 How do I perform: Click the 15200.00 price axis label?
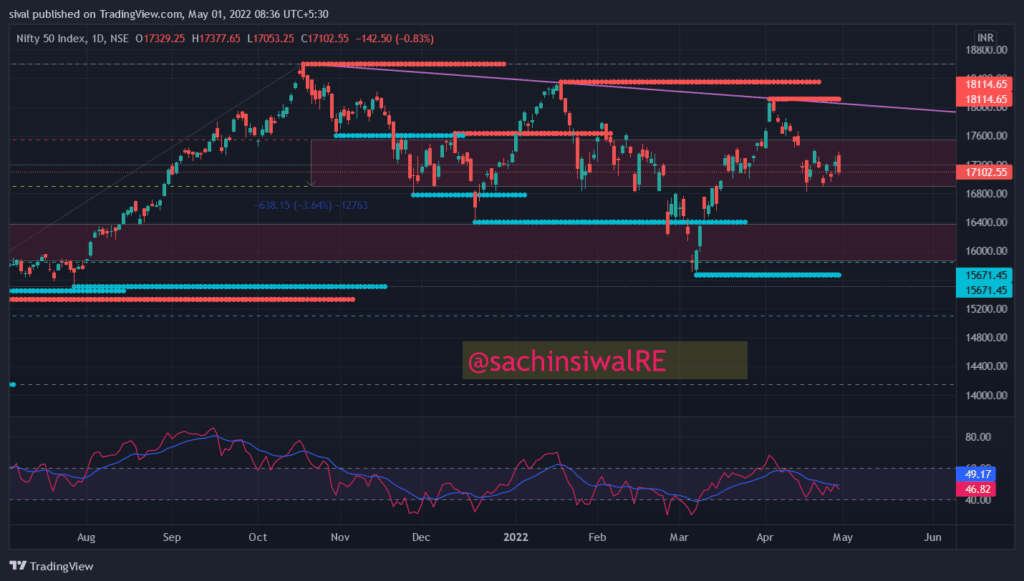[x=986, y=309]
